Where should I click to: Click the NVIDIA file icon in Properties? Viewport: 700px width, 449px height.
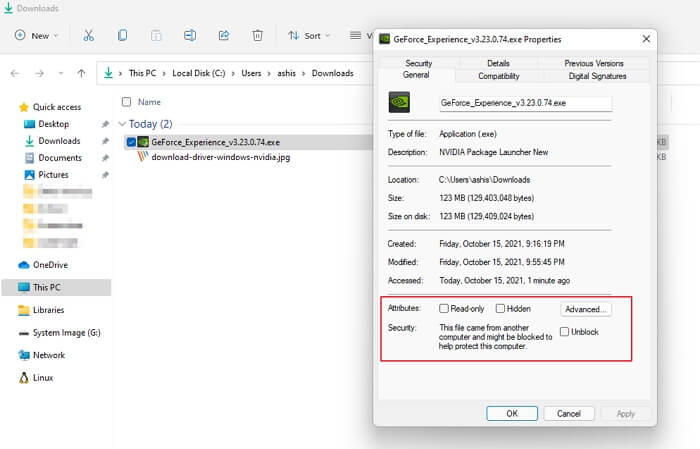(x=399, y=102)
